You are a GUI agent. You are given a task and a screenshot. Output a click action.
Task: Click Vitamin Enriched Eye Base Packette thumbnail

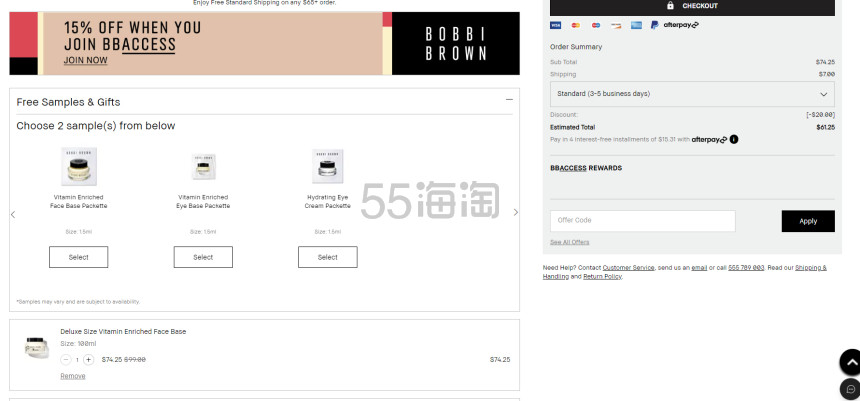coord(203,167)
